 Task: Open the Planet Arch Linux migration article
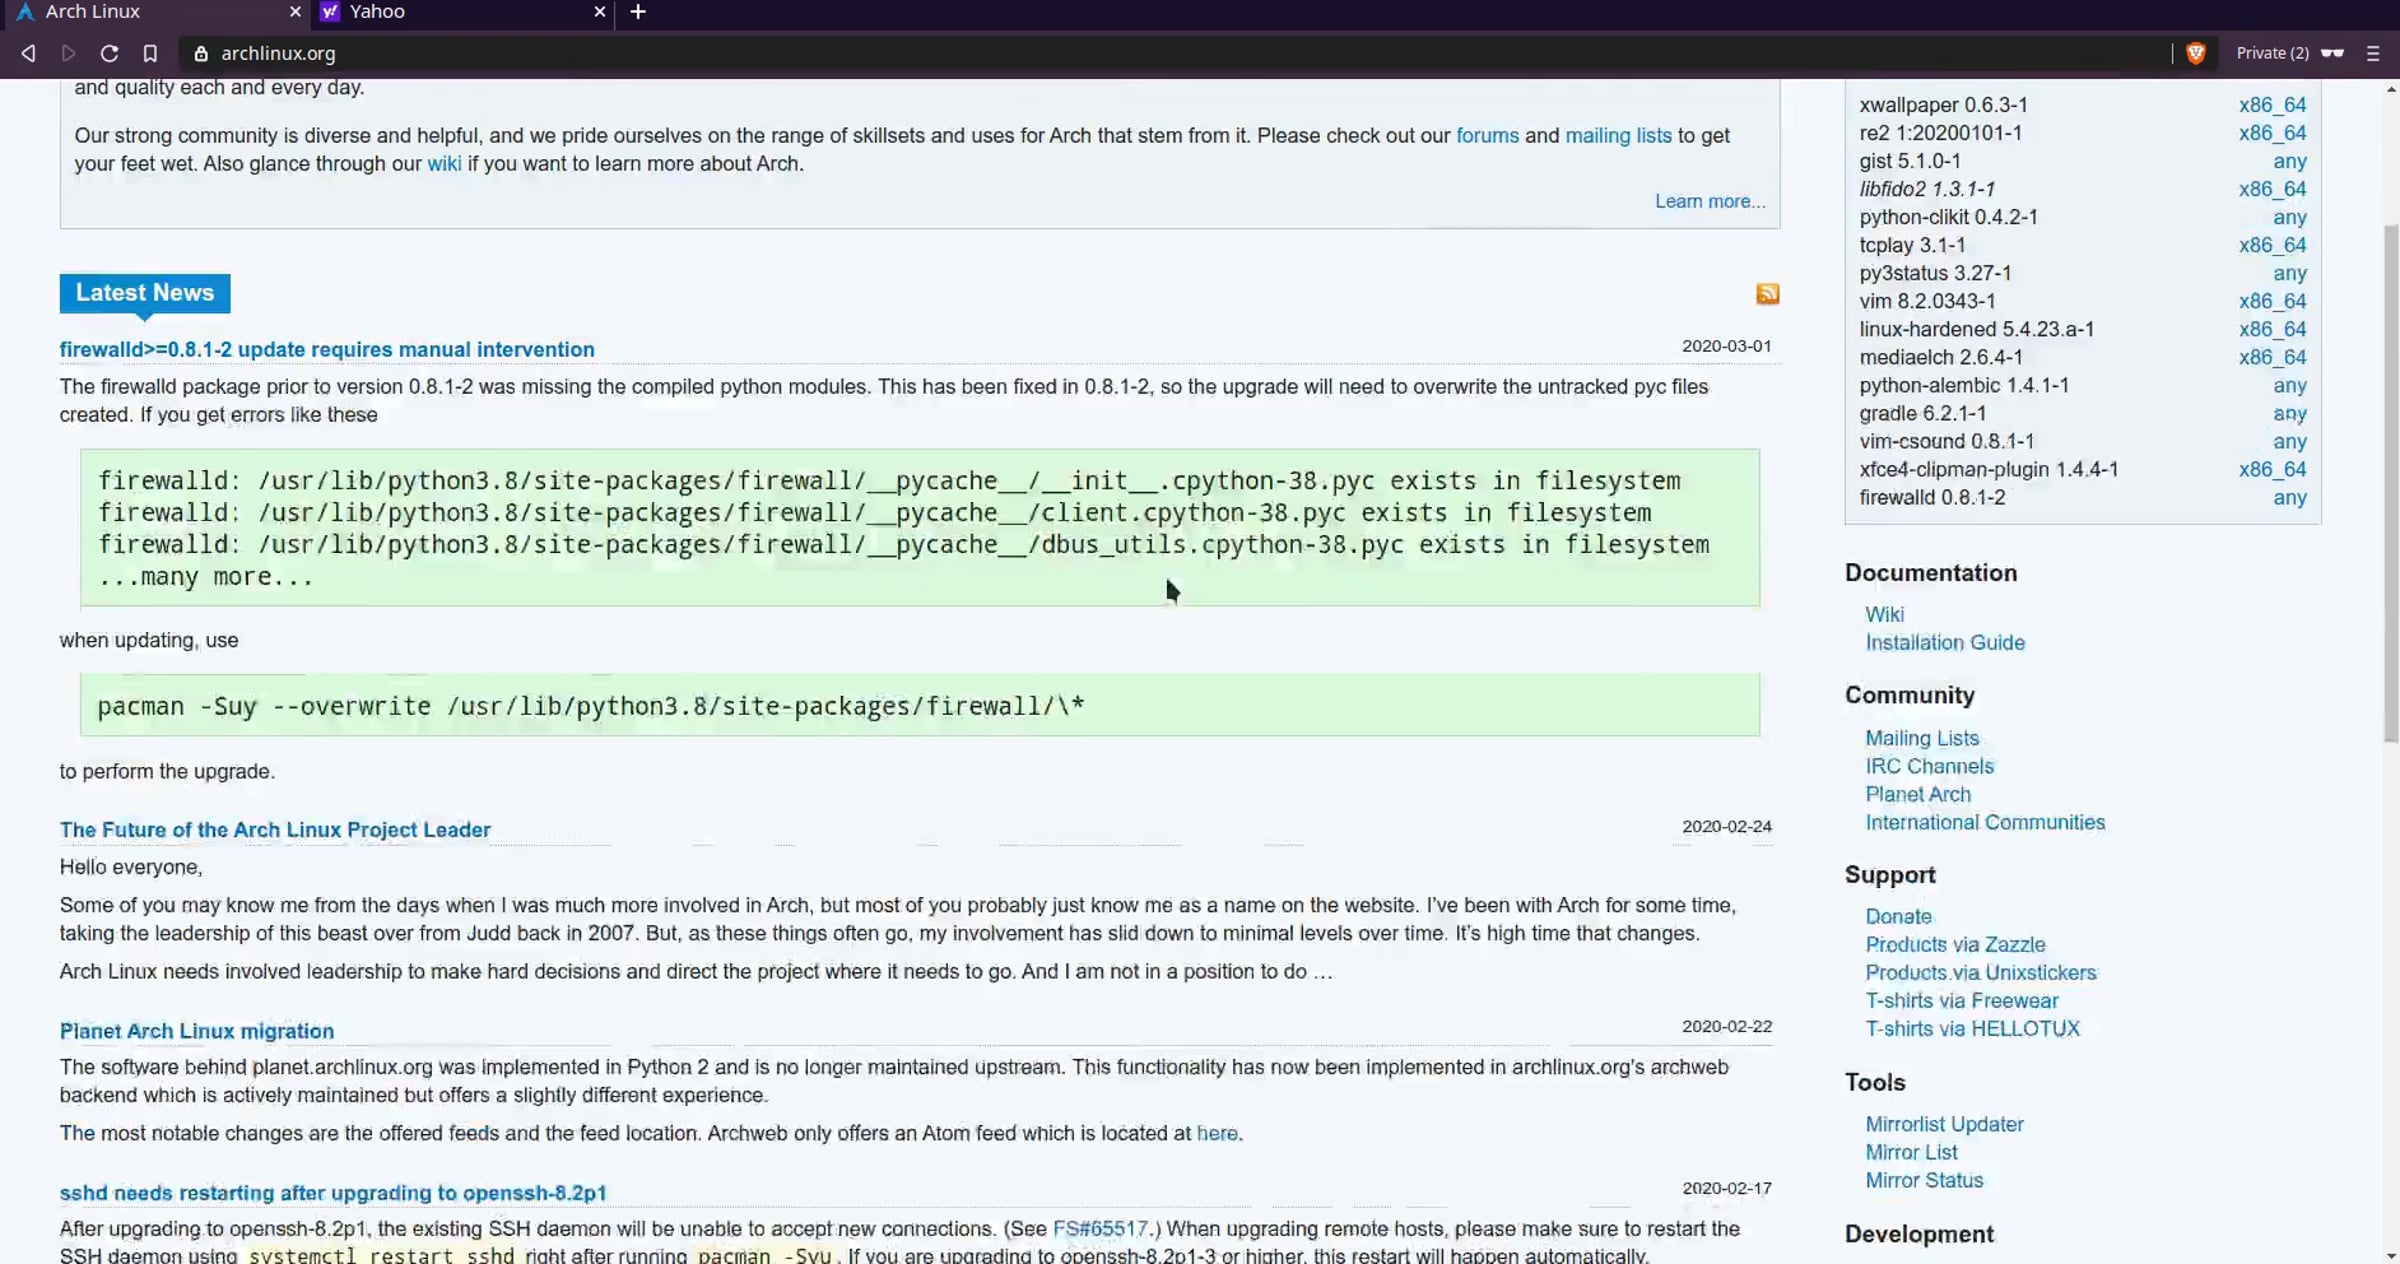click(197, 1030)
